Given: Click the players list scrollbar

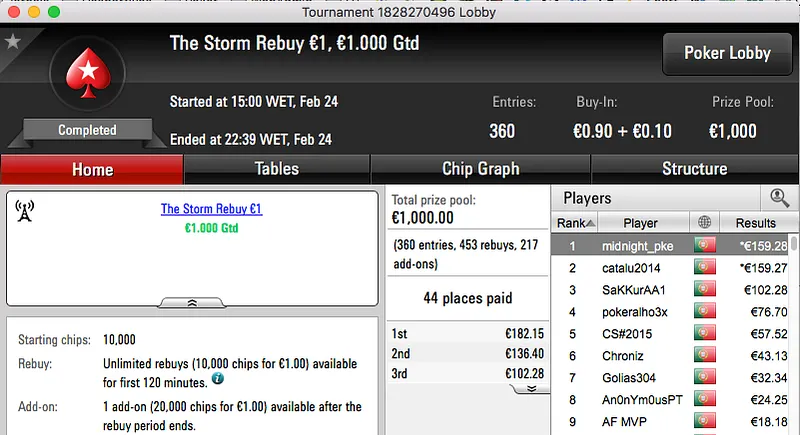Looking at the screenshot, I should point(794,330).
